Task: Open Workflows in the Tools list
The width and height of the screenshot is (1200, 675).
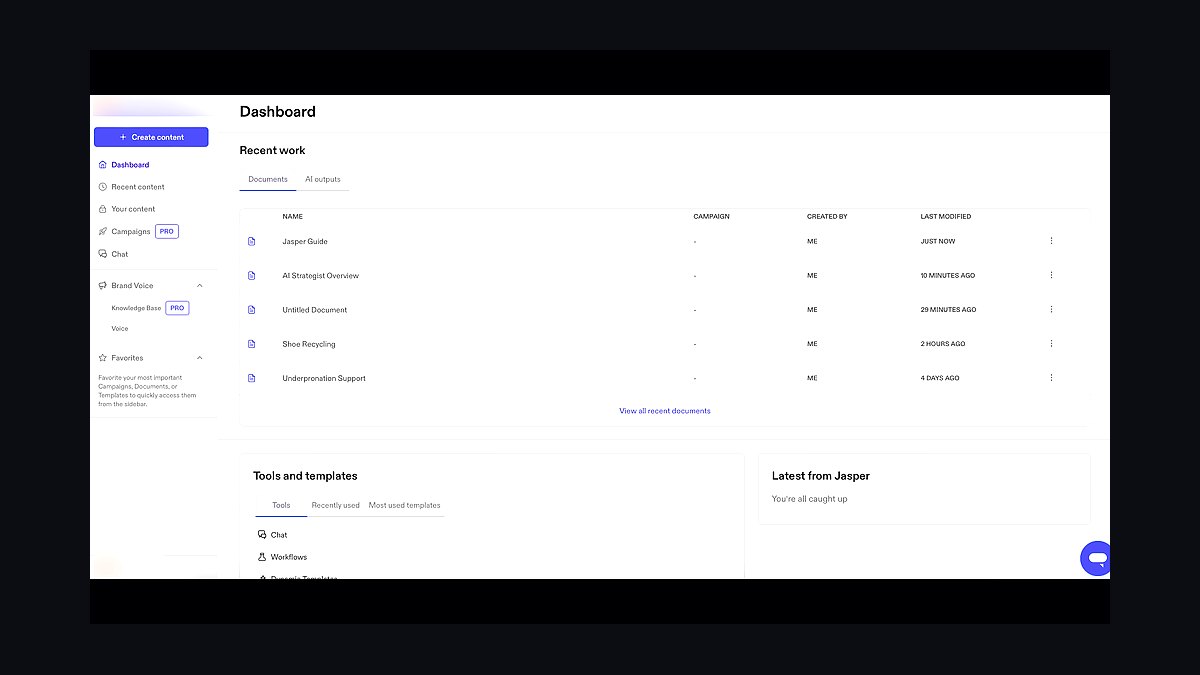Action: tap(289, 557)
